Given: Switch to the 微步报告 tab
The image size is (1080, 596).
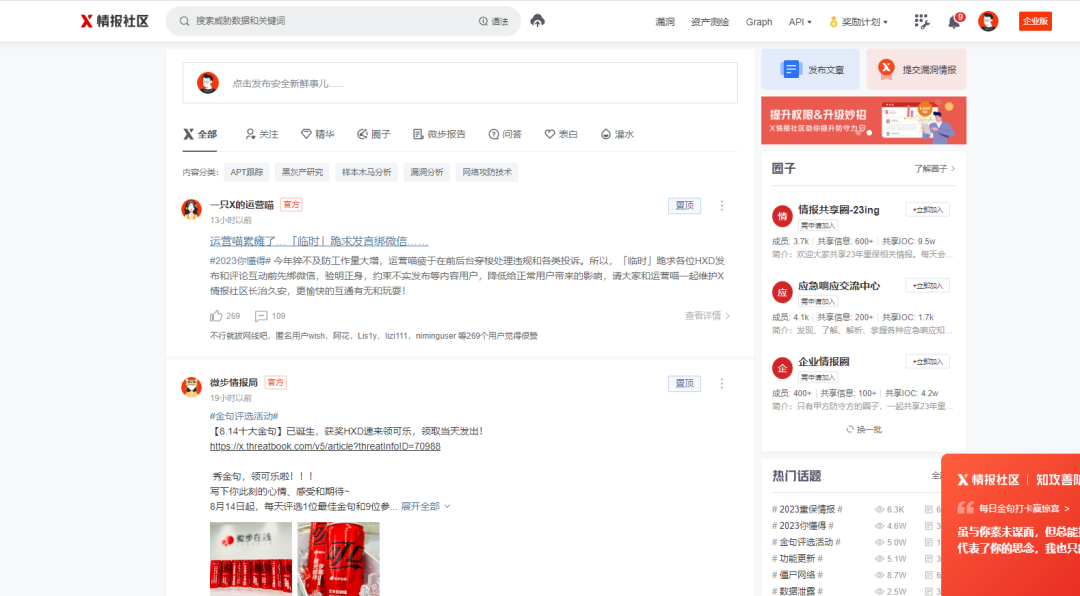Looking at the screenshot, I should tap(439, 134).
